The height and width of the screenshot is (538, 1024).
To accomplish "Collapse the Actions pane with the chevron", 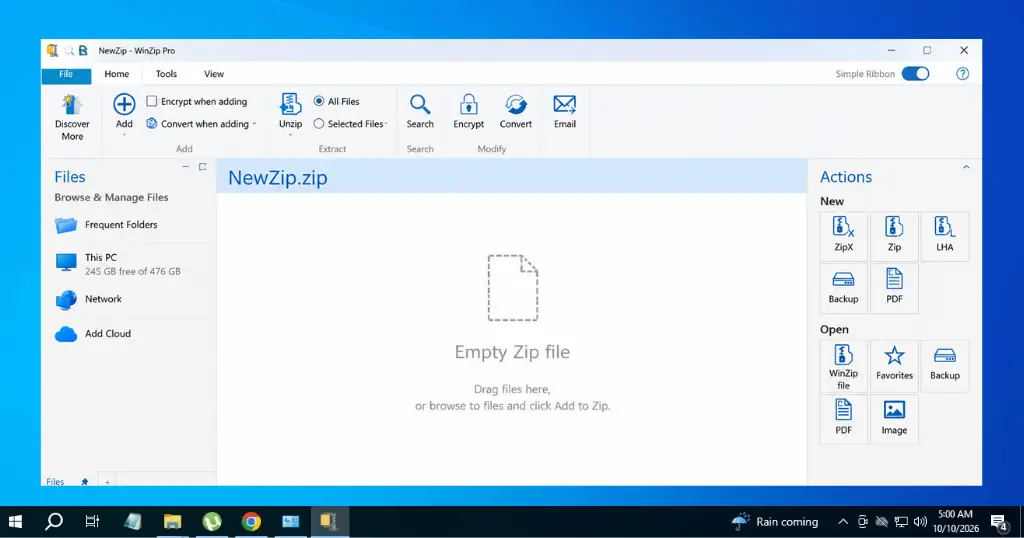I will 966,168.
